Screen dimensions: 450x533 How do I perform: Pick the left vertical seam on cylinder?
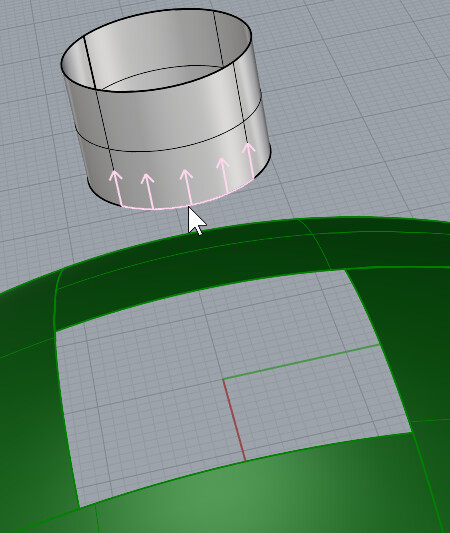point(99,102)
